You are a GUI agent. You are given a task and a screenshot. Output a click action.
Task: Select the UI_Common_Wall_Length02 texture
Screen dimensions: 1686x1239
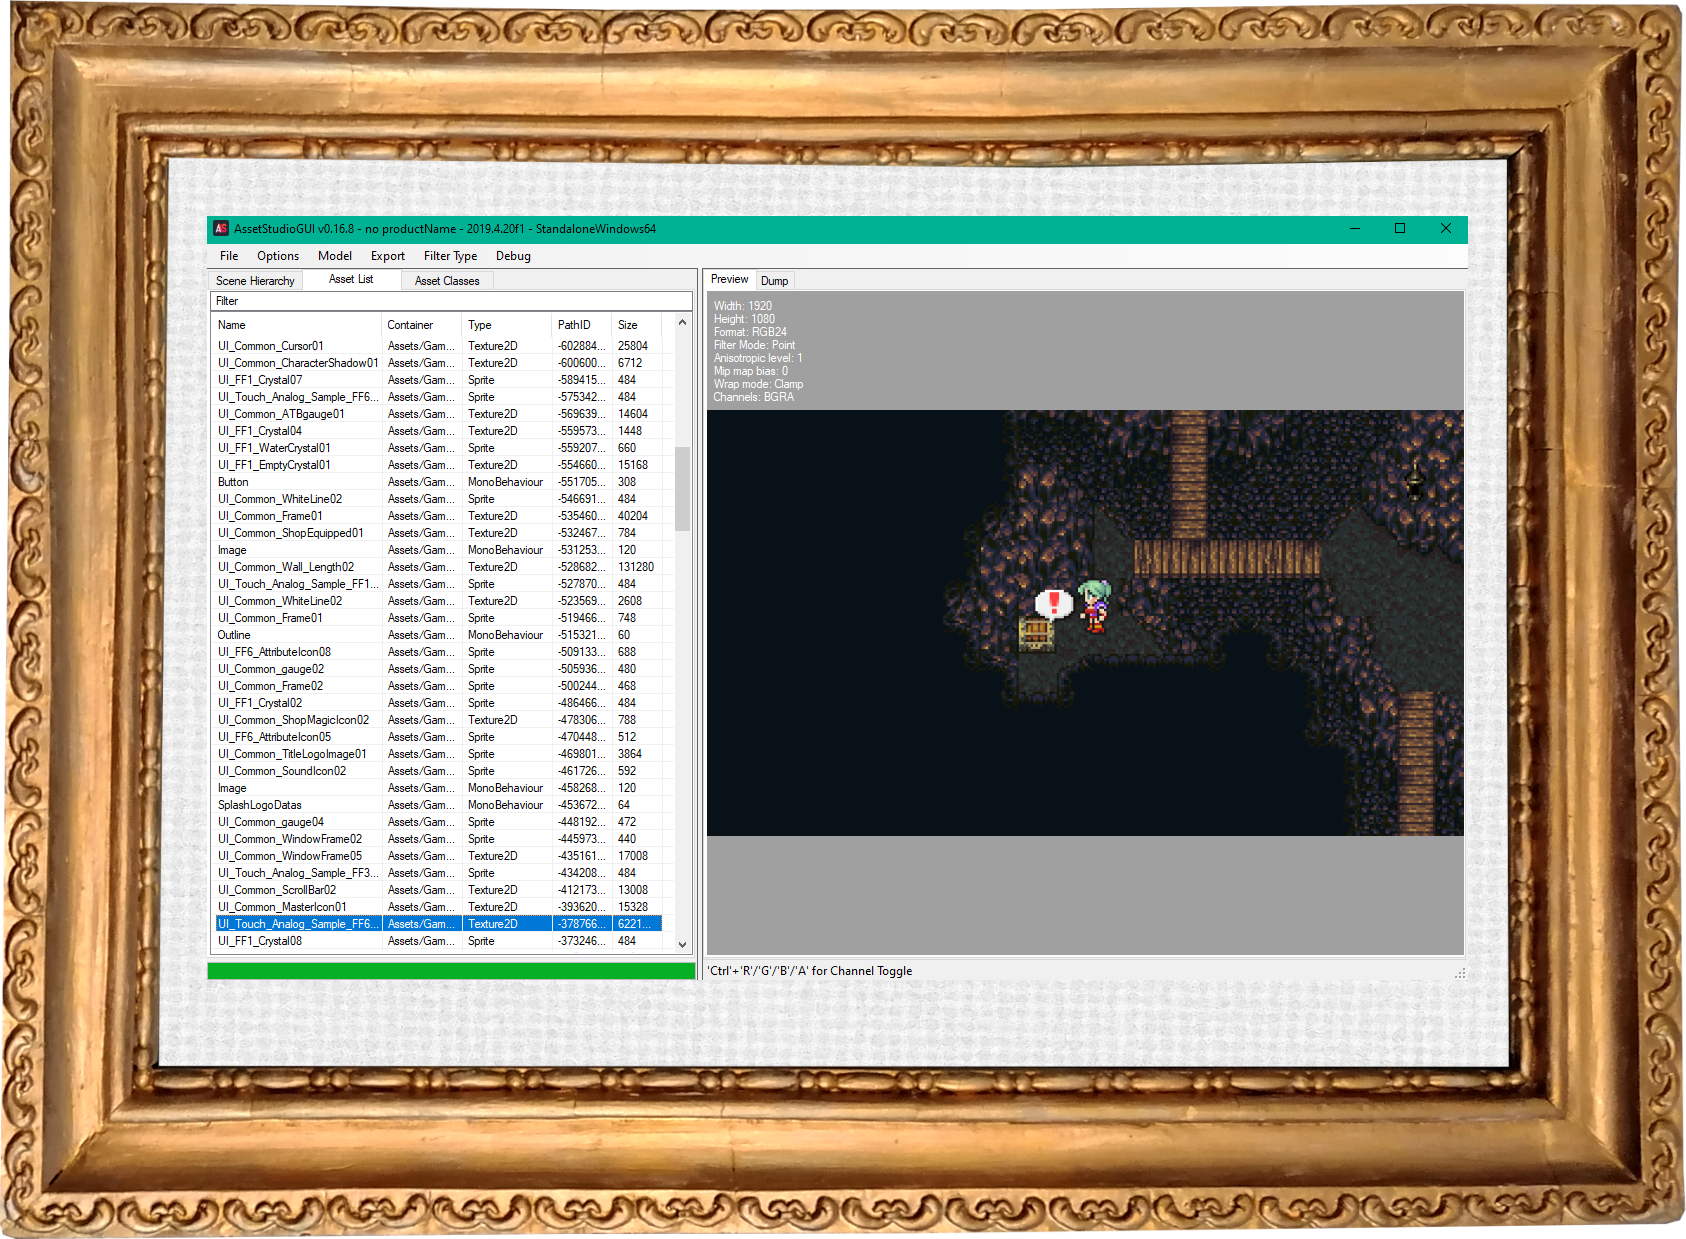(x=438, y=567)
